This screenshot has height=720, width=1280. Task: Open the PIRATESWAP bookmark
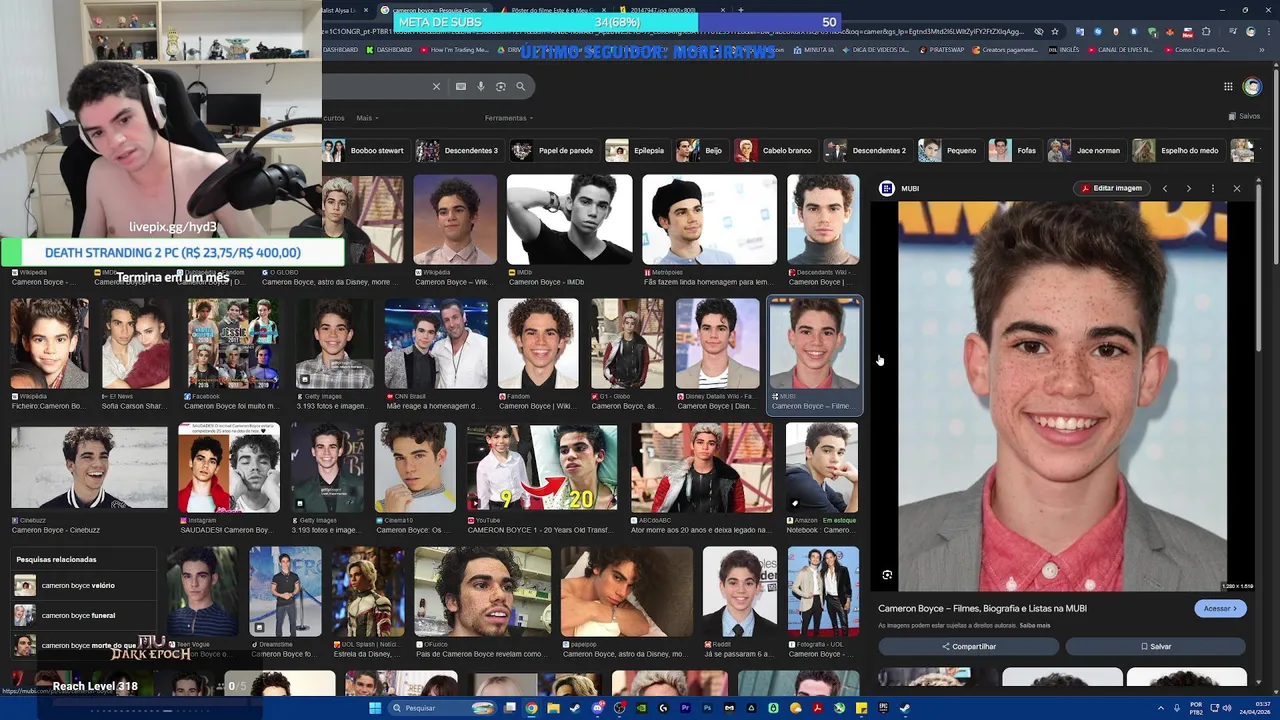pyautogui.click(x=940, y=49)
